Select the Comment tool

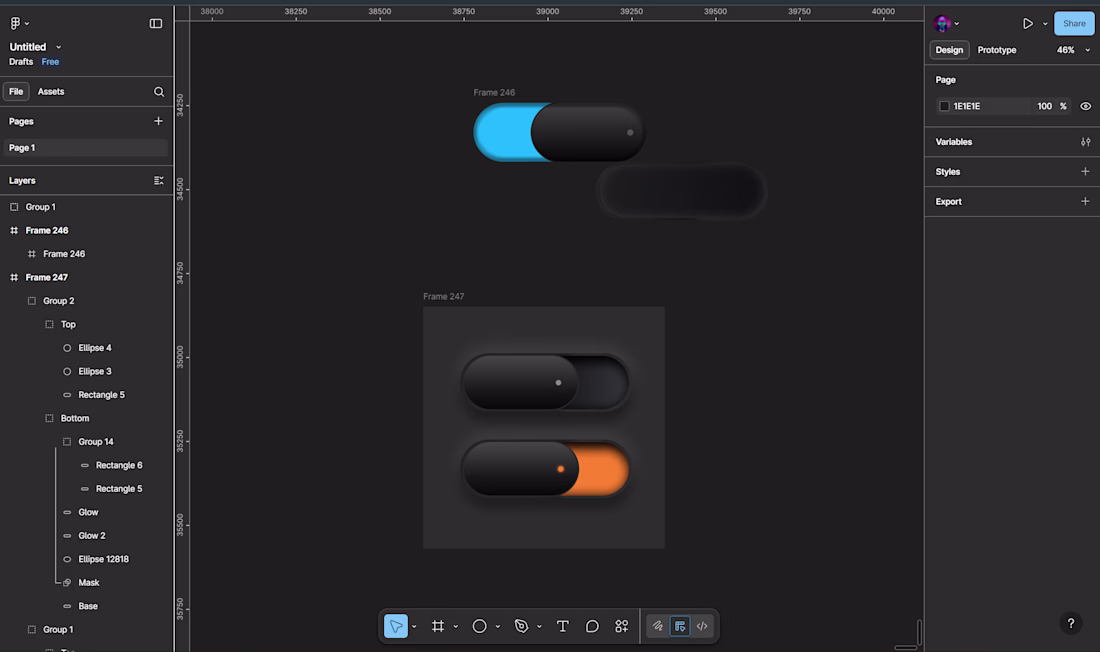click(592, 625)
